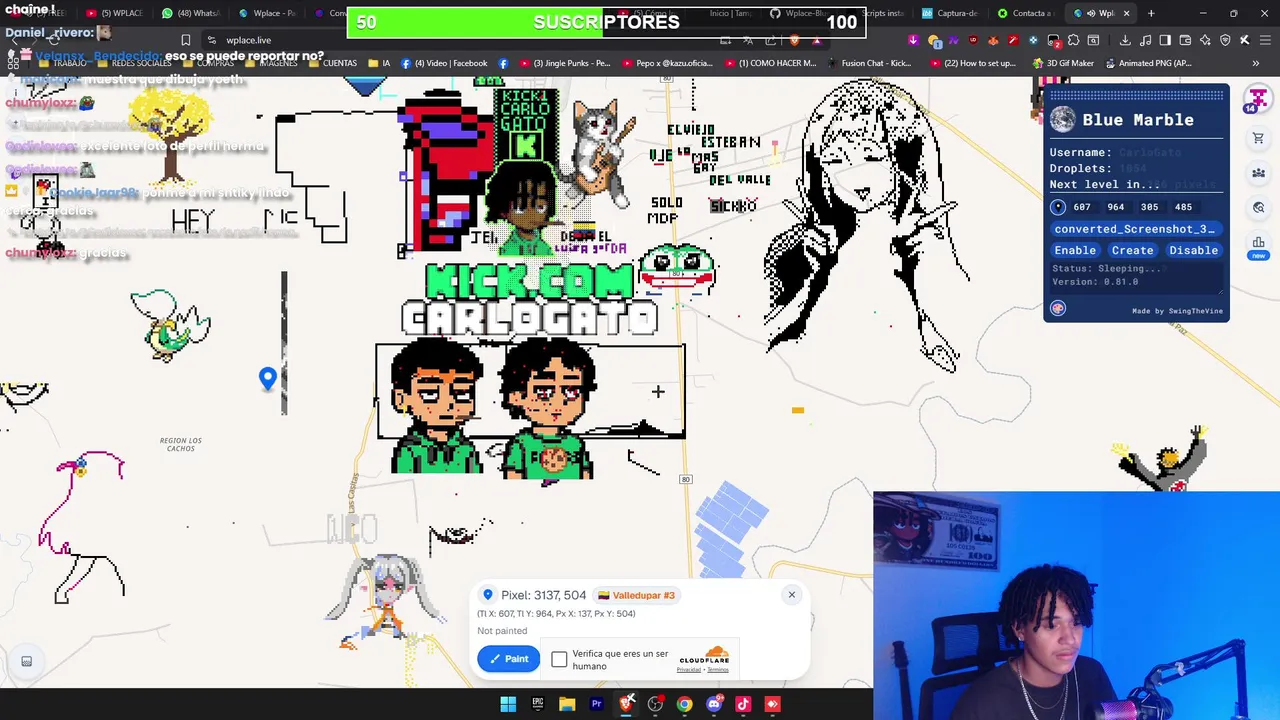
Task: Click the converted_Screenshot template file button
Action: pos(1135,229)
